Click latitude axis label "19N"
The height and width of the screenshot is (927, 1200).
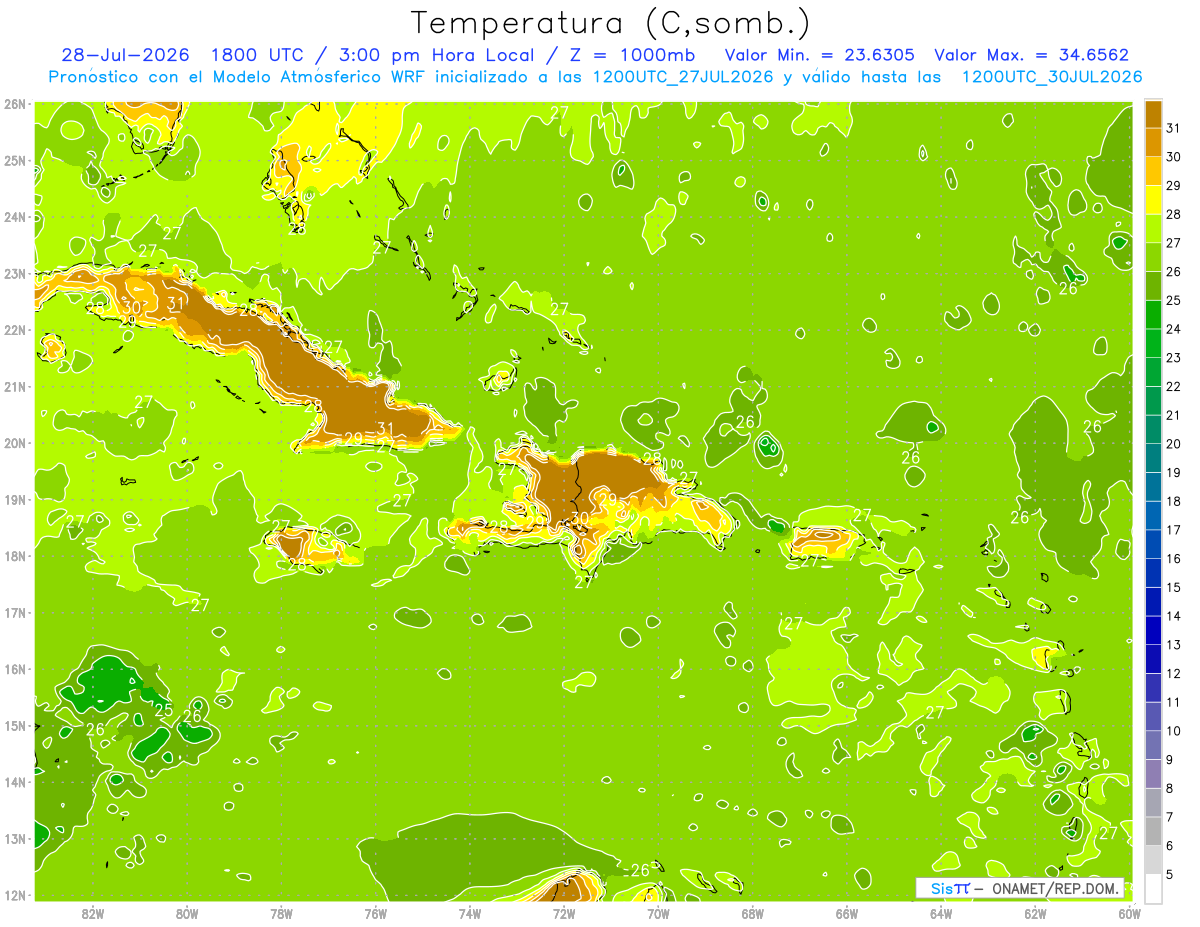pos(15,500)
